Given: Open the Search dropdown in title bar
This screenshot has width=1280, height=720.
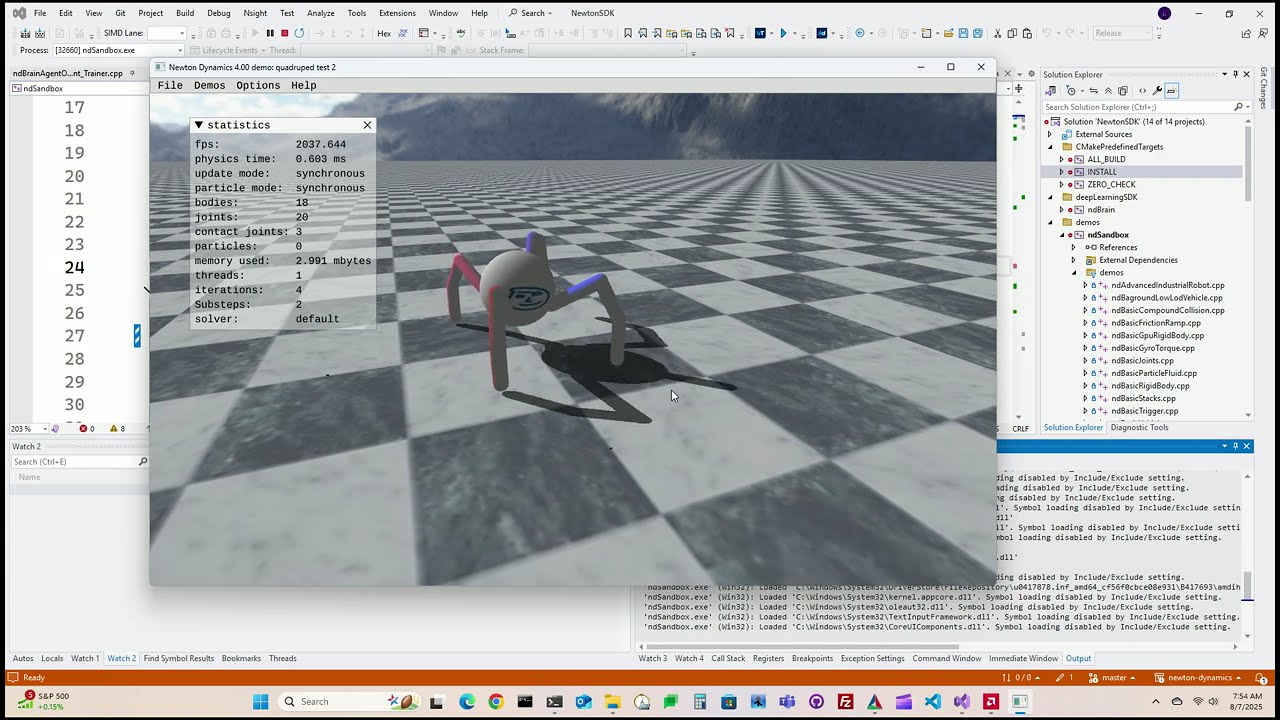Looking at the screenshot, I should click(531, 13).
